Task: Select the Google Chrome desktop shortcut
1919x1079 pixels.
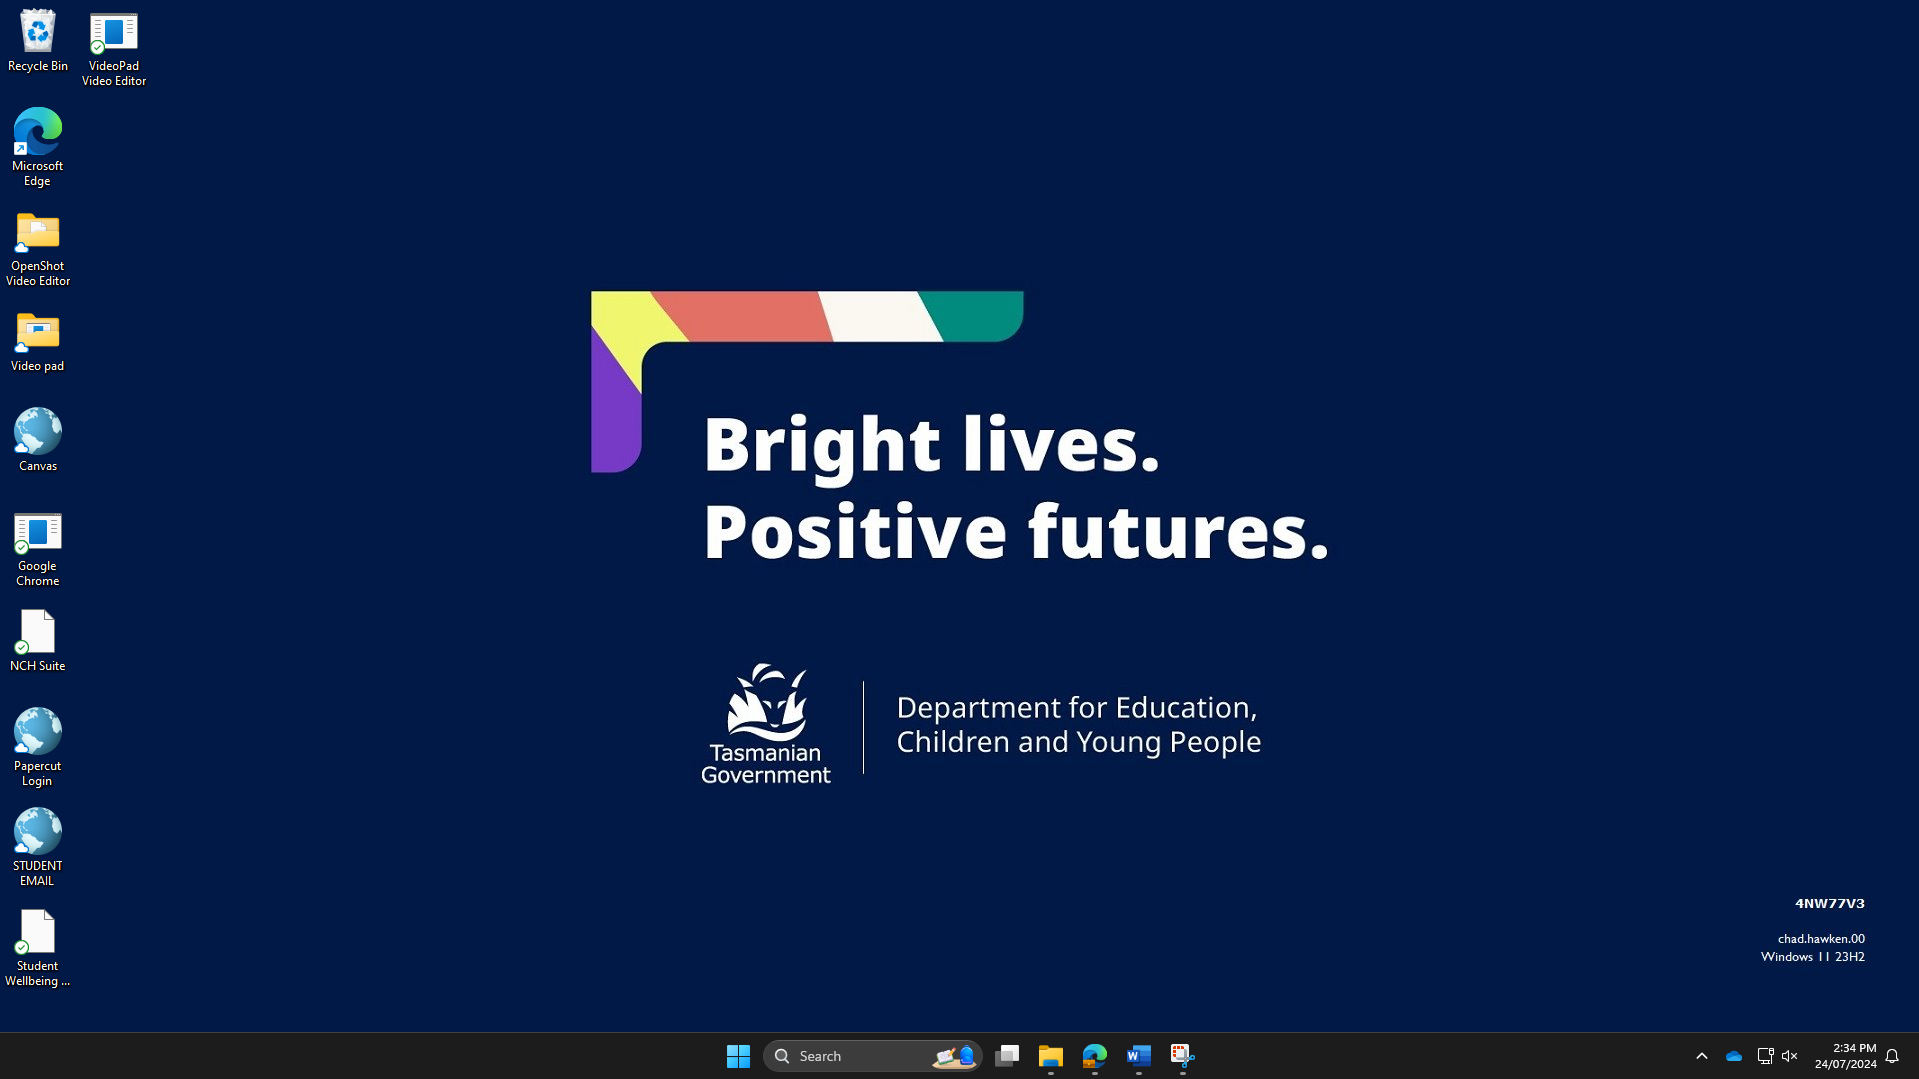Action: coord(38,549)
